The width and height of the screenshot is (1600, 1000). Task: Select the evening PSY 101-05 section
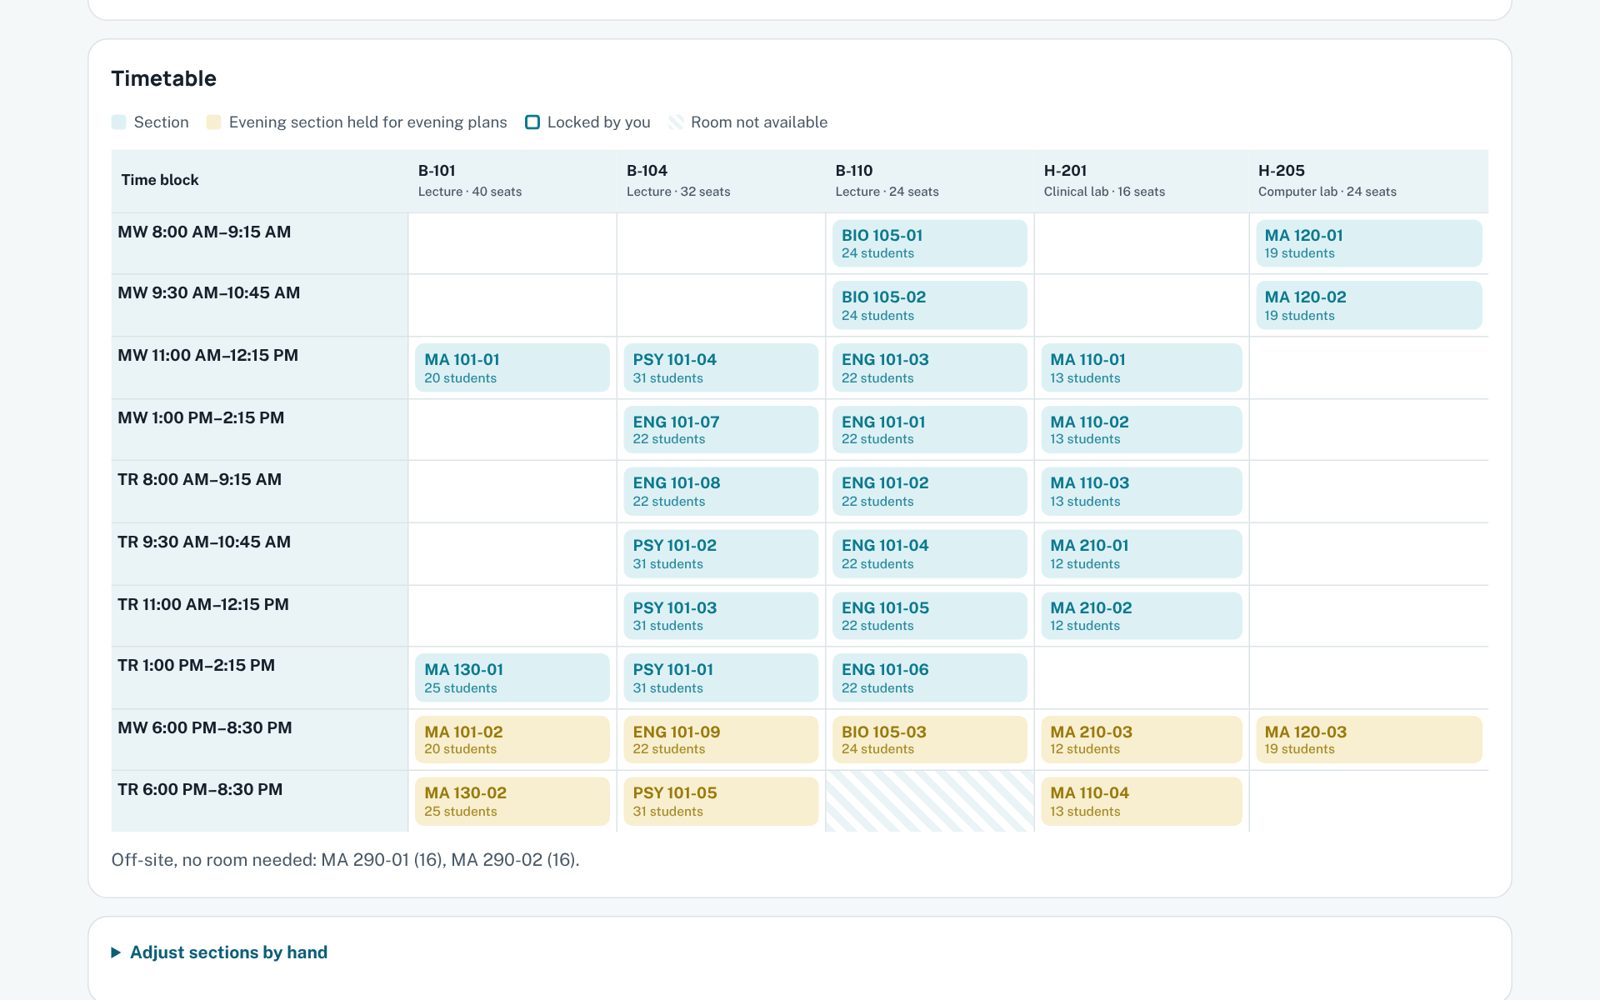[721, 802]
